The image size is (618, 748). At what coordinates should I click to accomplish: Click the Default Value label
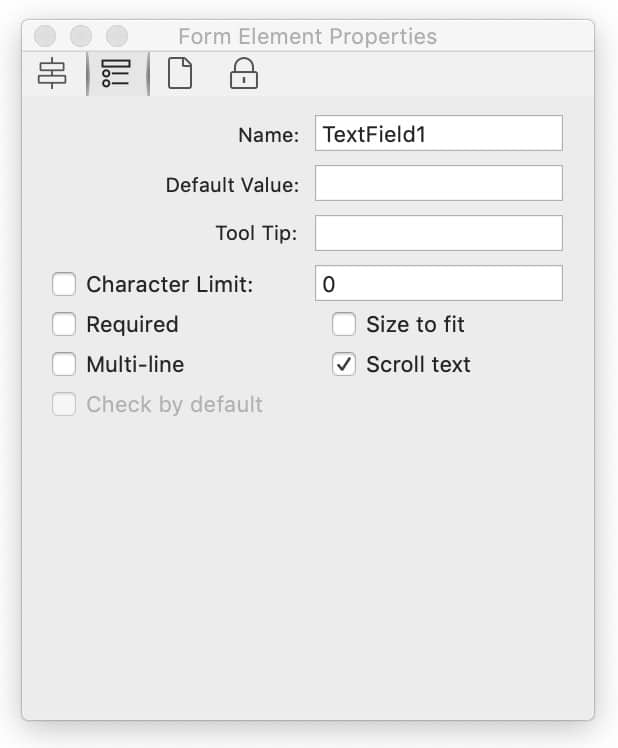[x=232, y=185]
